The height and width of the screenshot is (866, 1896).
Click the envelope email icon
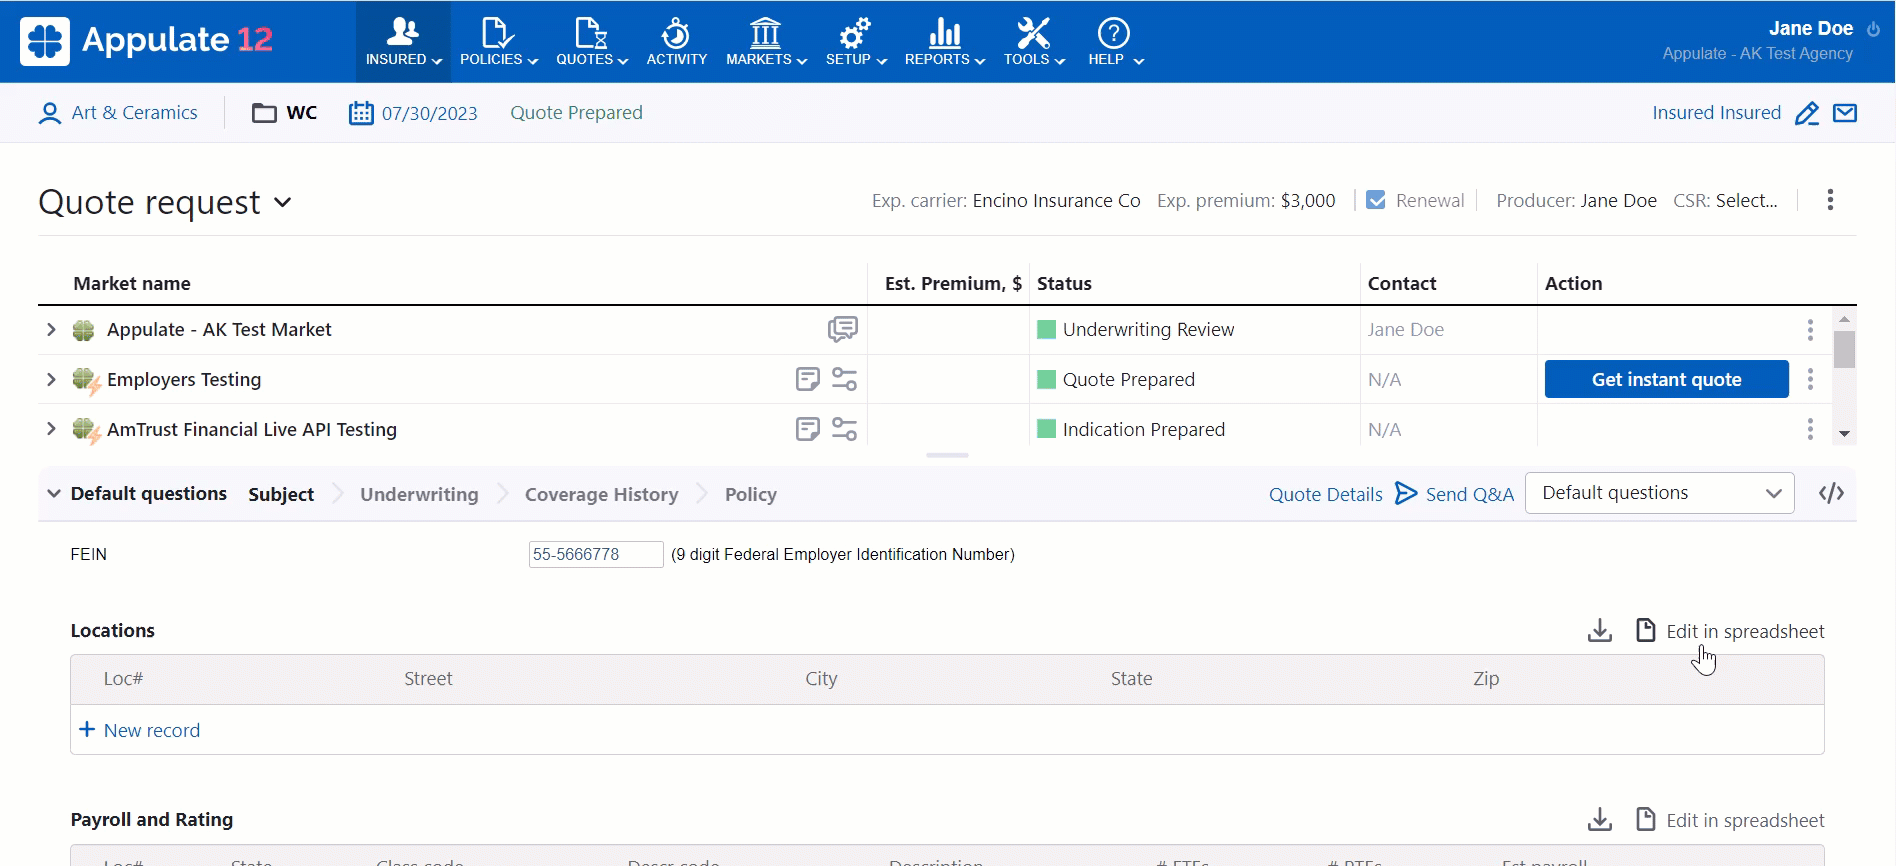pyautogui.click(x=1845, y=113)
